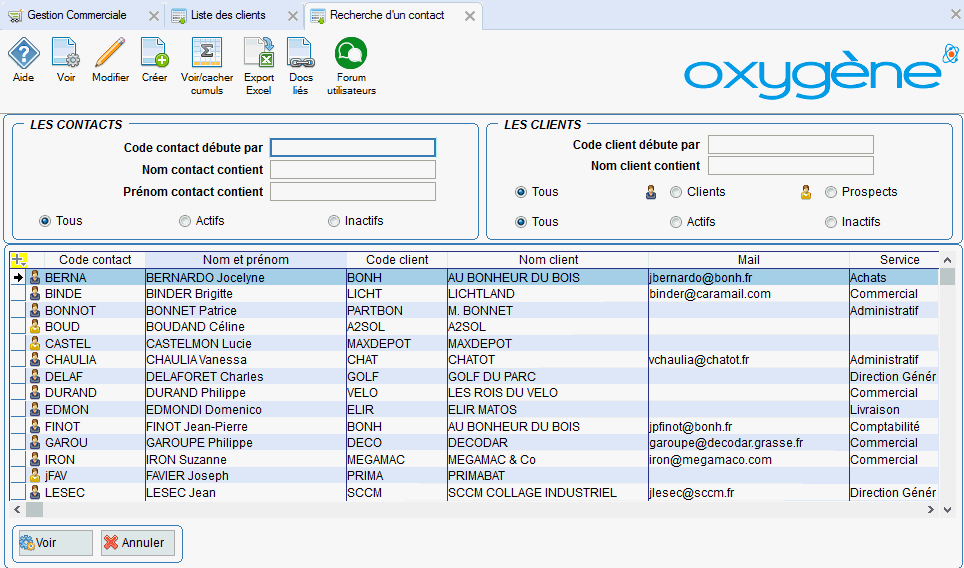
Task: Focus Nom client contient field
Action: pyautogui.click(x=791, y=165)
